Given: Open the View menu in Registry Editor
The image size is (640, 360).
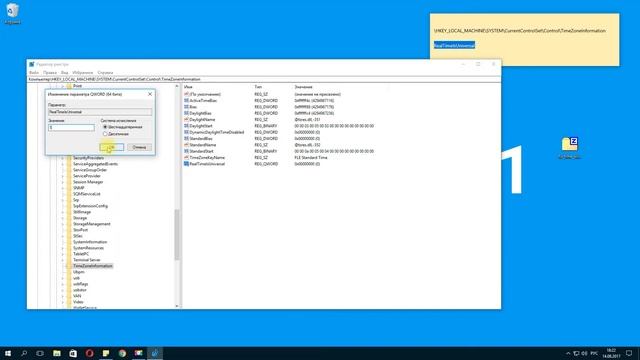Looking at the screenshot, I should [x=64, y=73].
